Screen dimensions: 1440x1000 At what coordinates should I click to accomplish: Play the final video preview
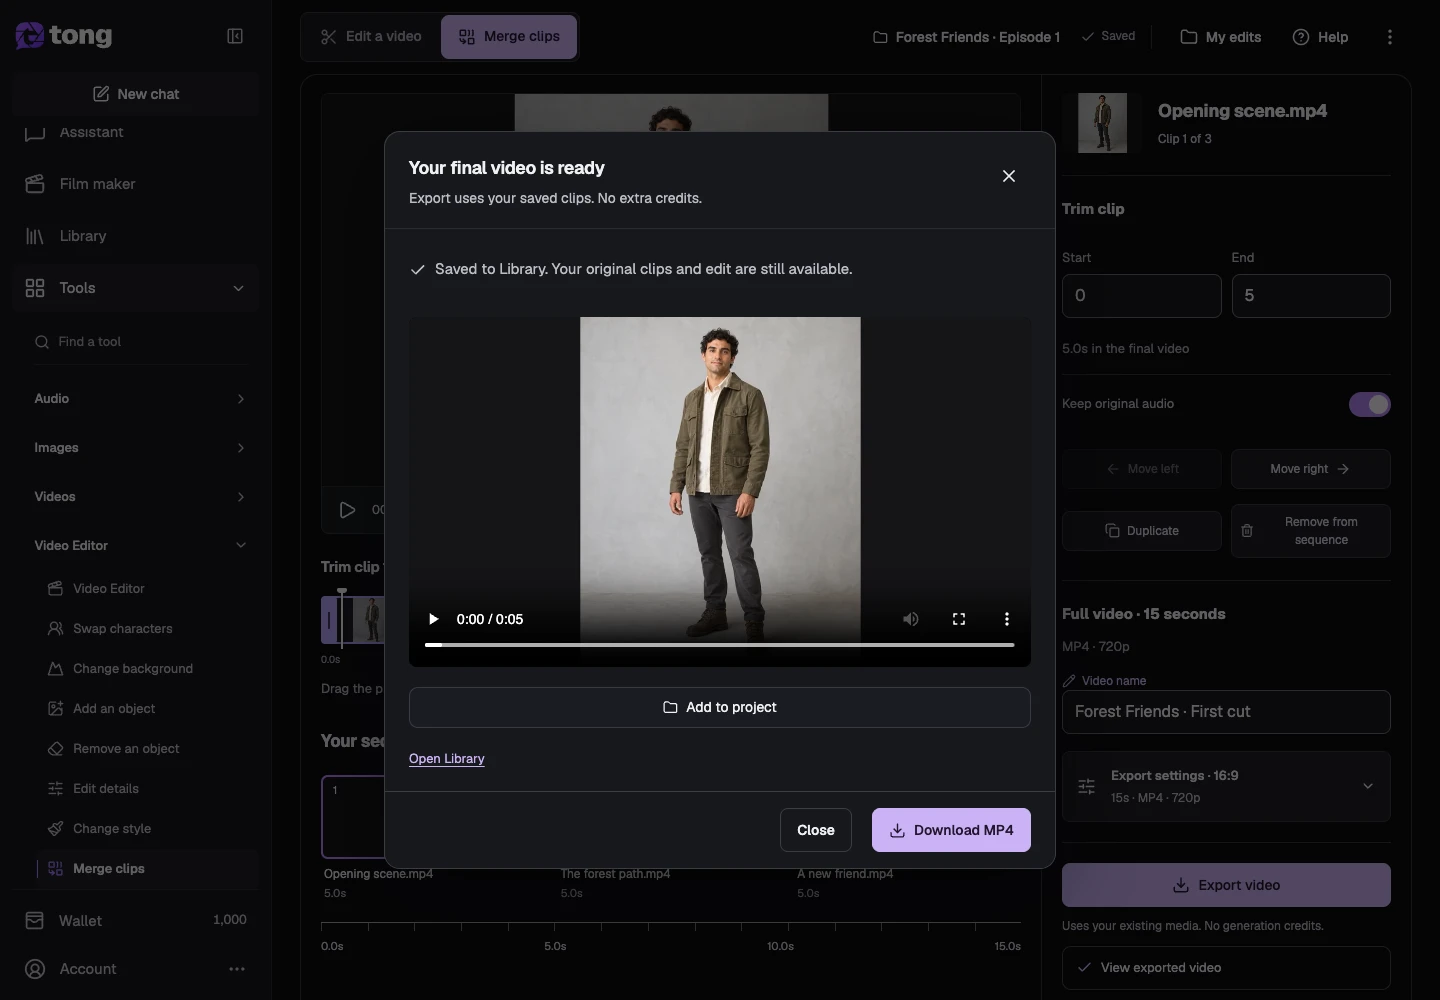pyautogui.click(x=433, y=619)
